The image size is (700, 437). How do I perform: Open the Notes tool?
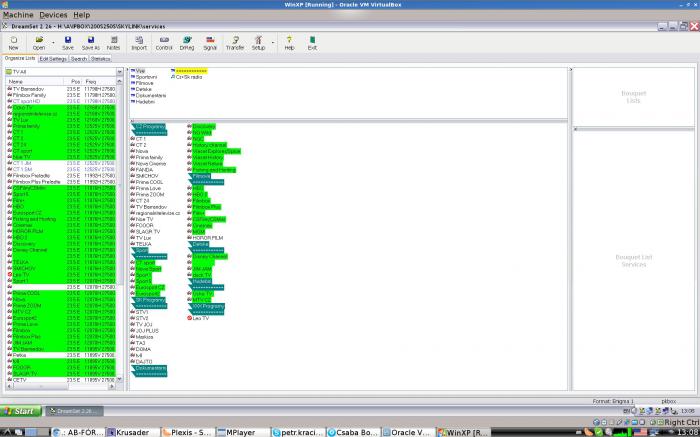[x=113, y=43]
